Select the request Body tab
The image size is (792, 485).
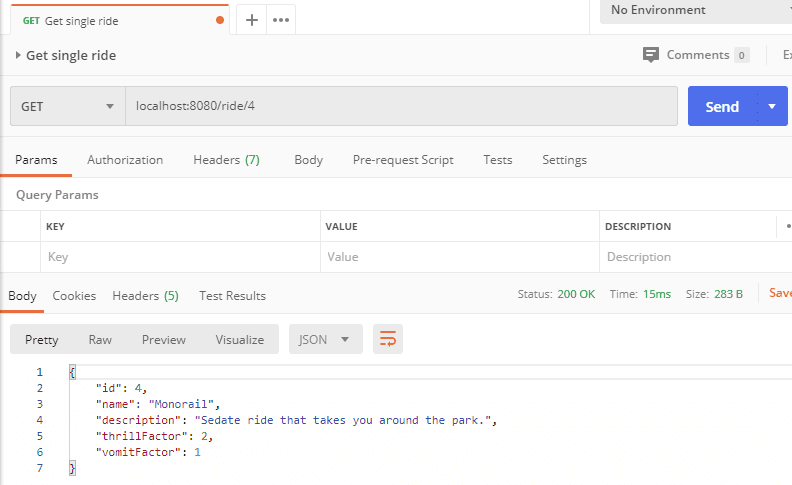tap(308, 160)
